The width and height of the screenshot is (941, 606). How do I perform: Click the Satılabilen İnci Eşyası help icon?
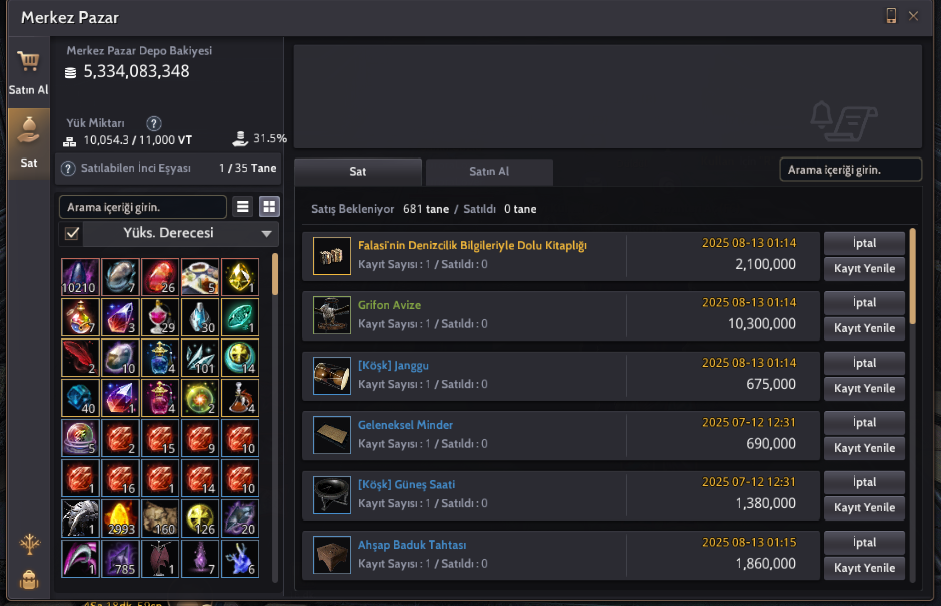click(x=68, y=169)
